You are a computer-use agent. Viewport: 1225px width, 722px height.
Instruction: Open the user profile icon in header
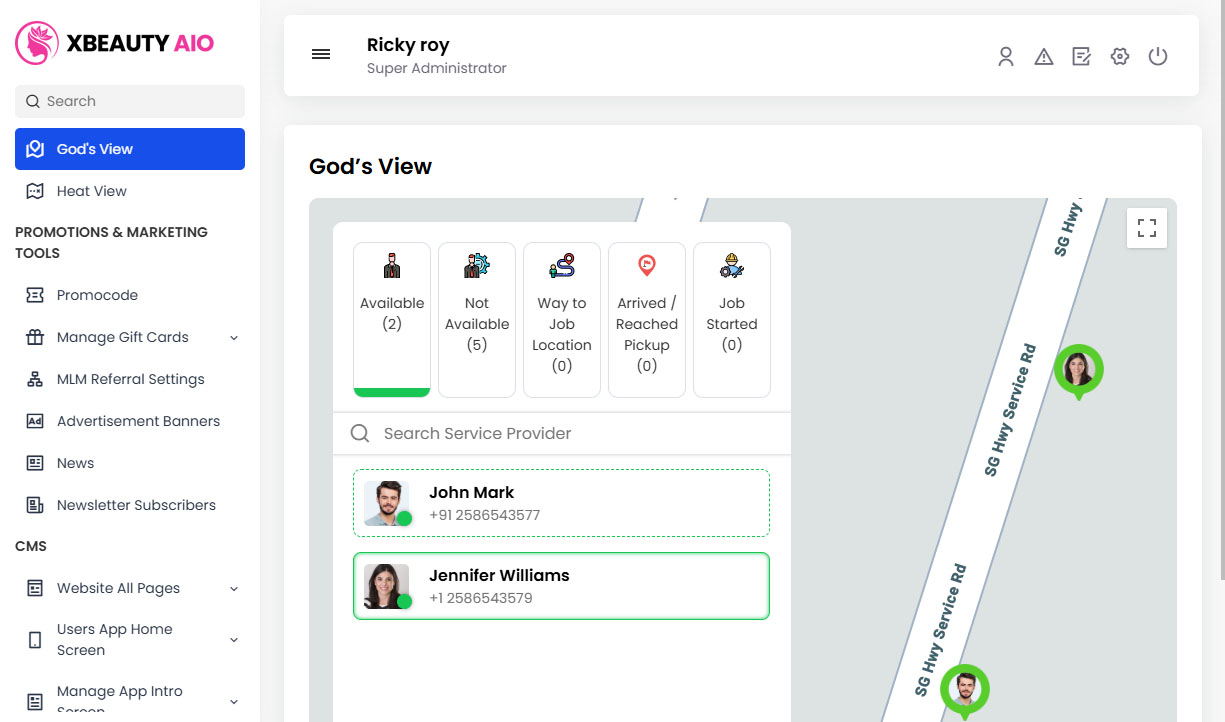(x=1006, y=57)
